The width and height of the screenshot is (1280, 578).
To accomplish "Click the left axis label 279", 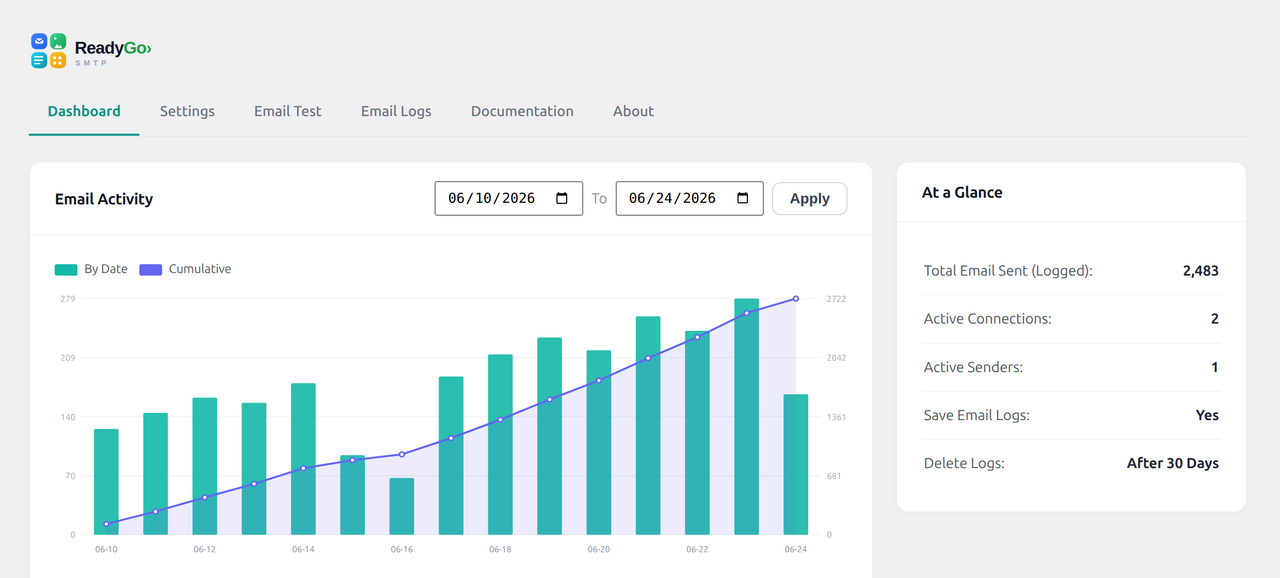I will point(68,299).
